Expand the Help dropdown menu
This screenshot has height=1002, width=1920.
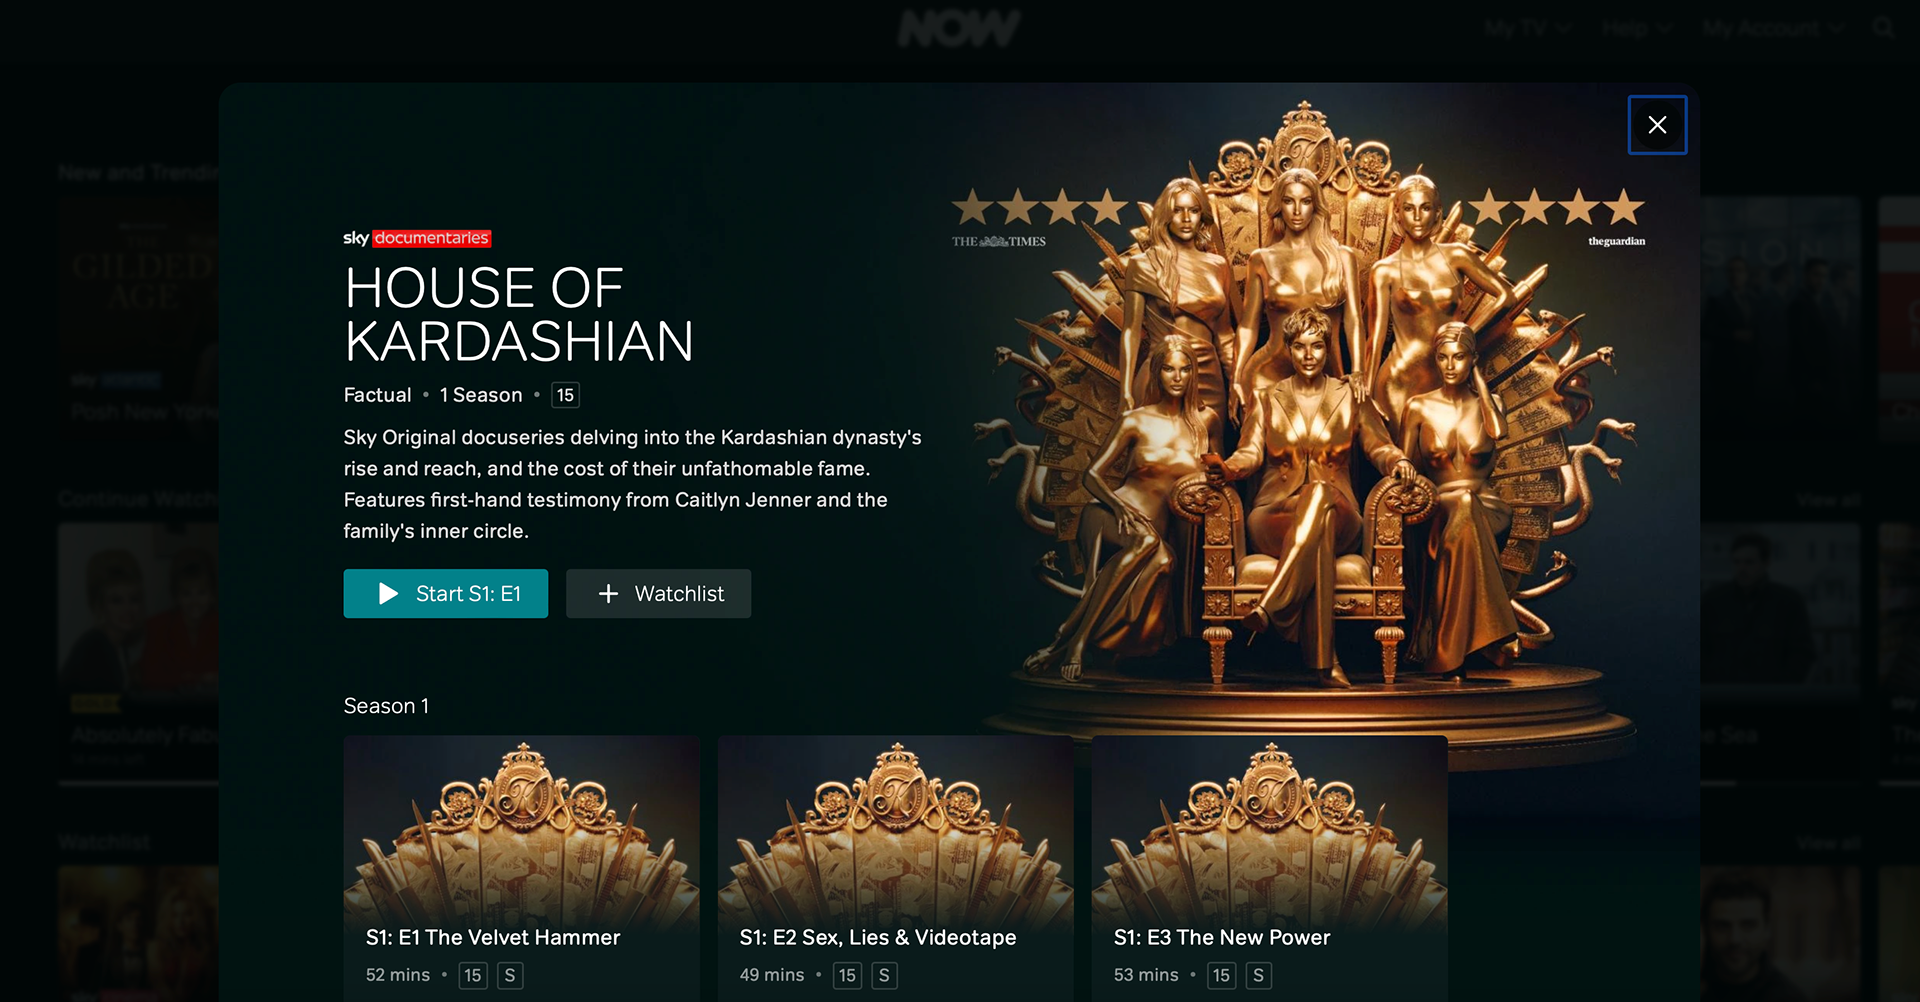[x=1636, y=29]
